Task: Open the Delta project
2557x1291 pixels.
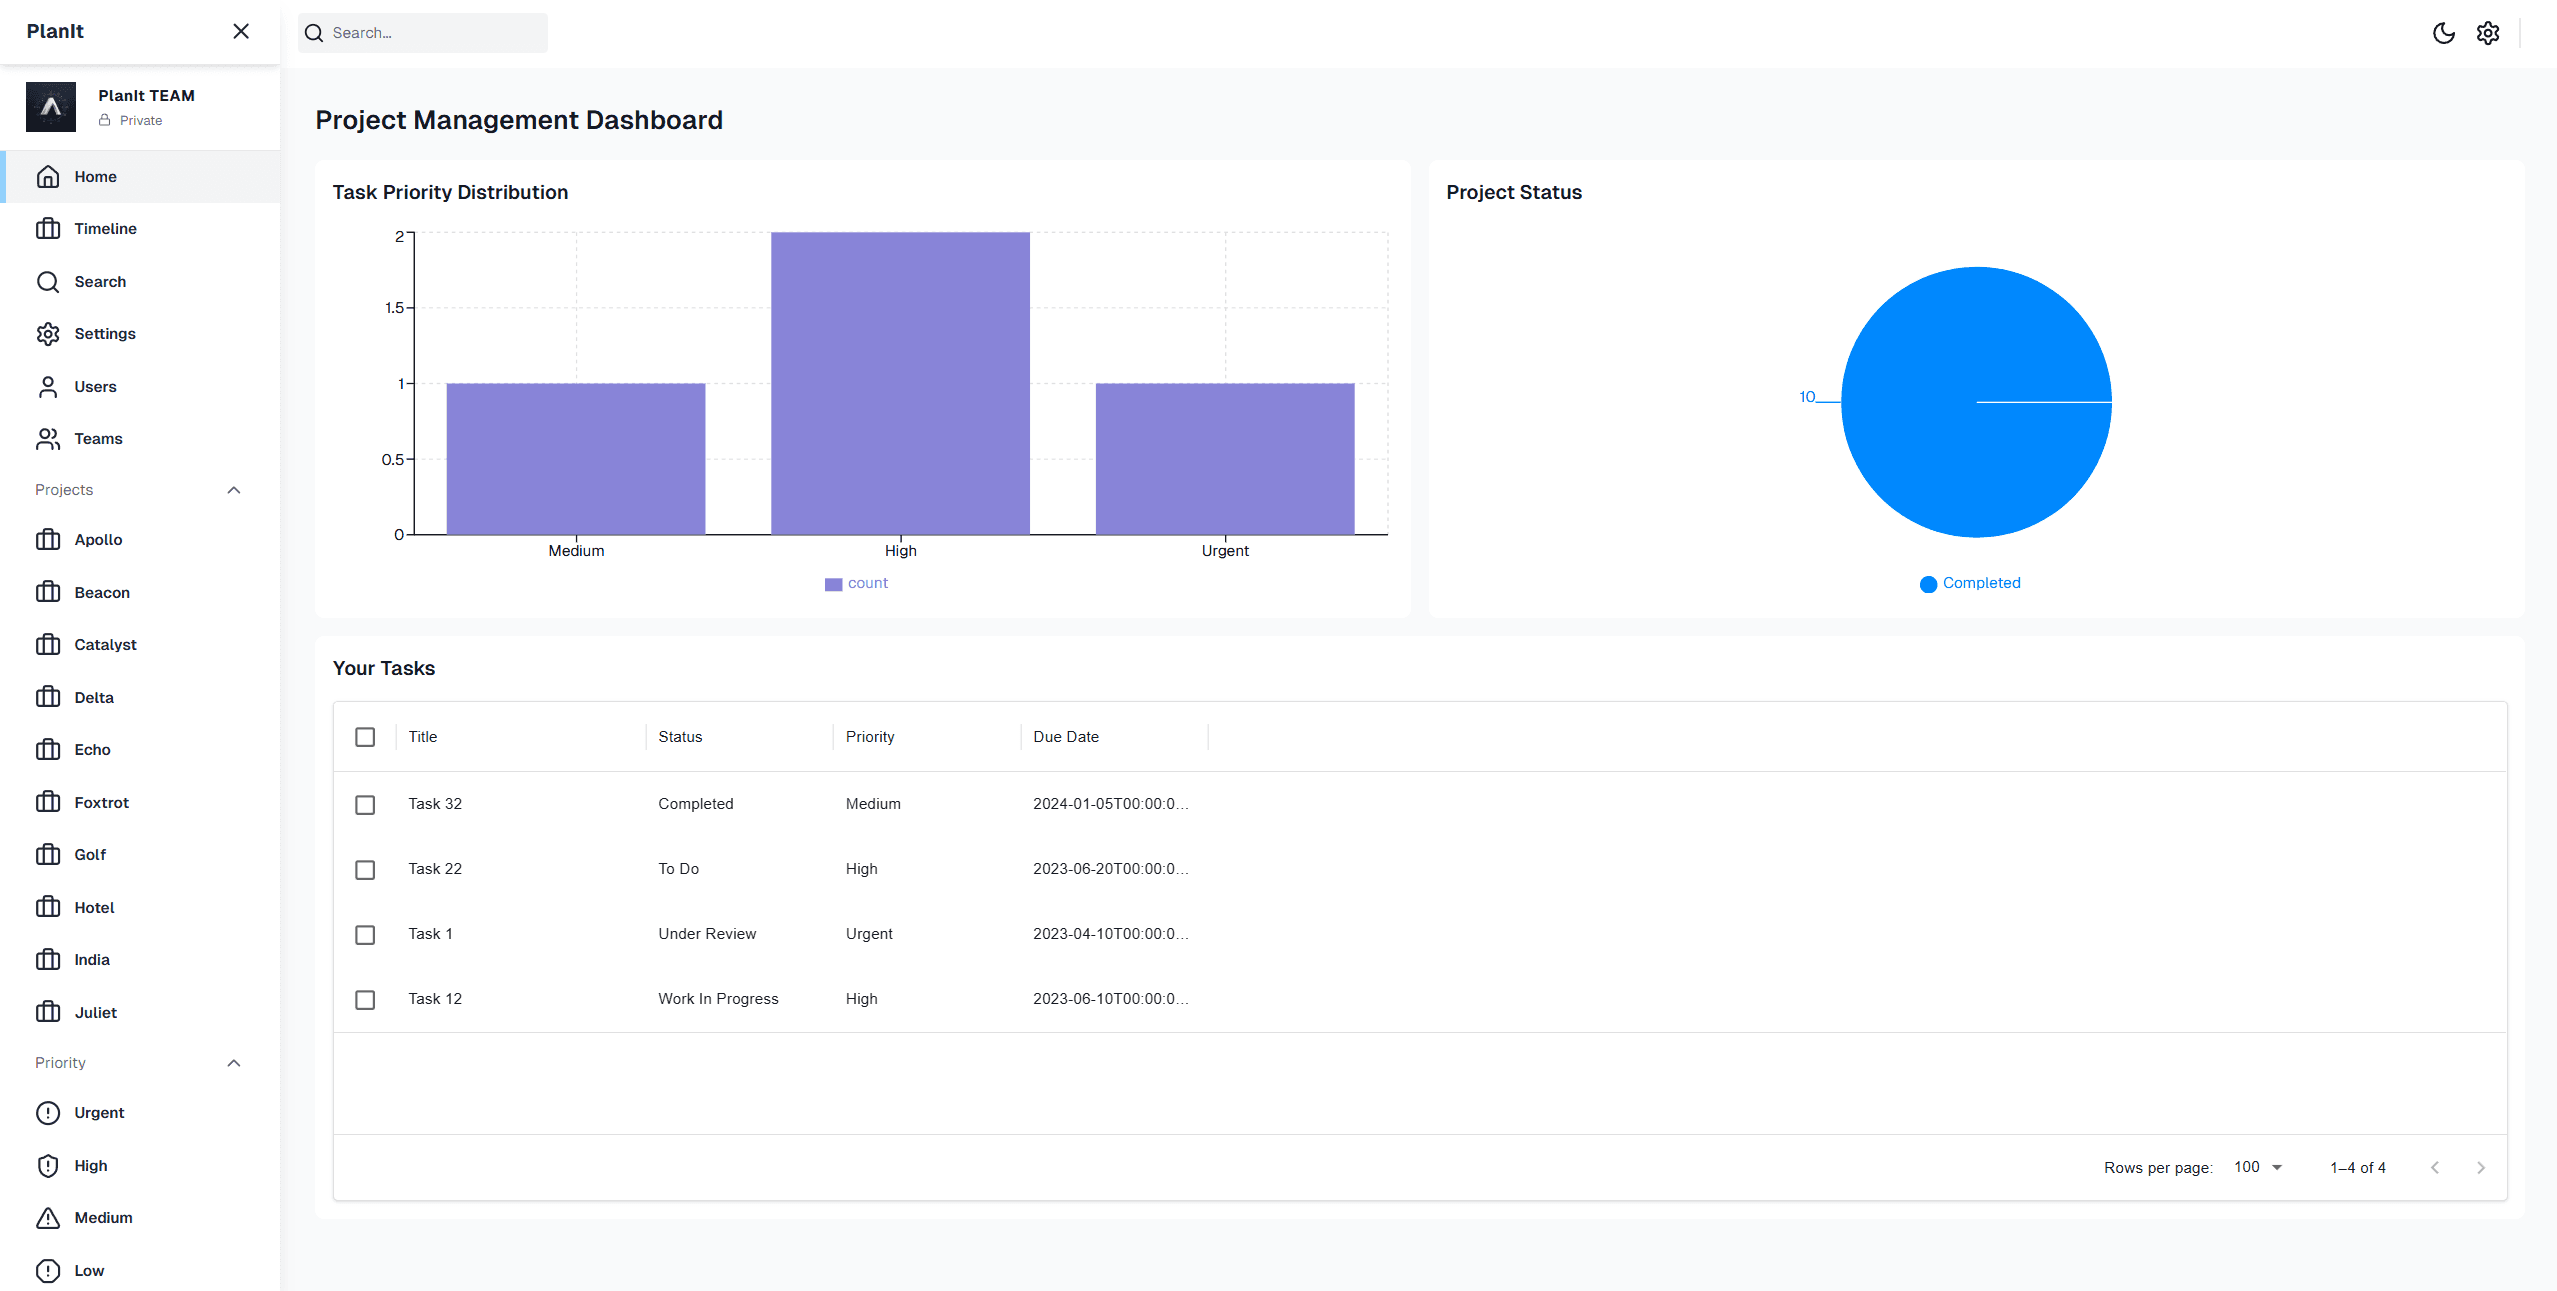Action: (x=140, y=698)
